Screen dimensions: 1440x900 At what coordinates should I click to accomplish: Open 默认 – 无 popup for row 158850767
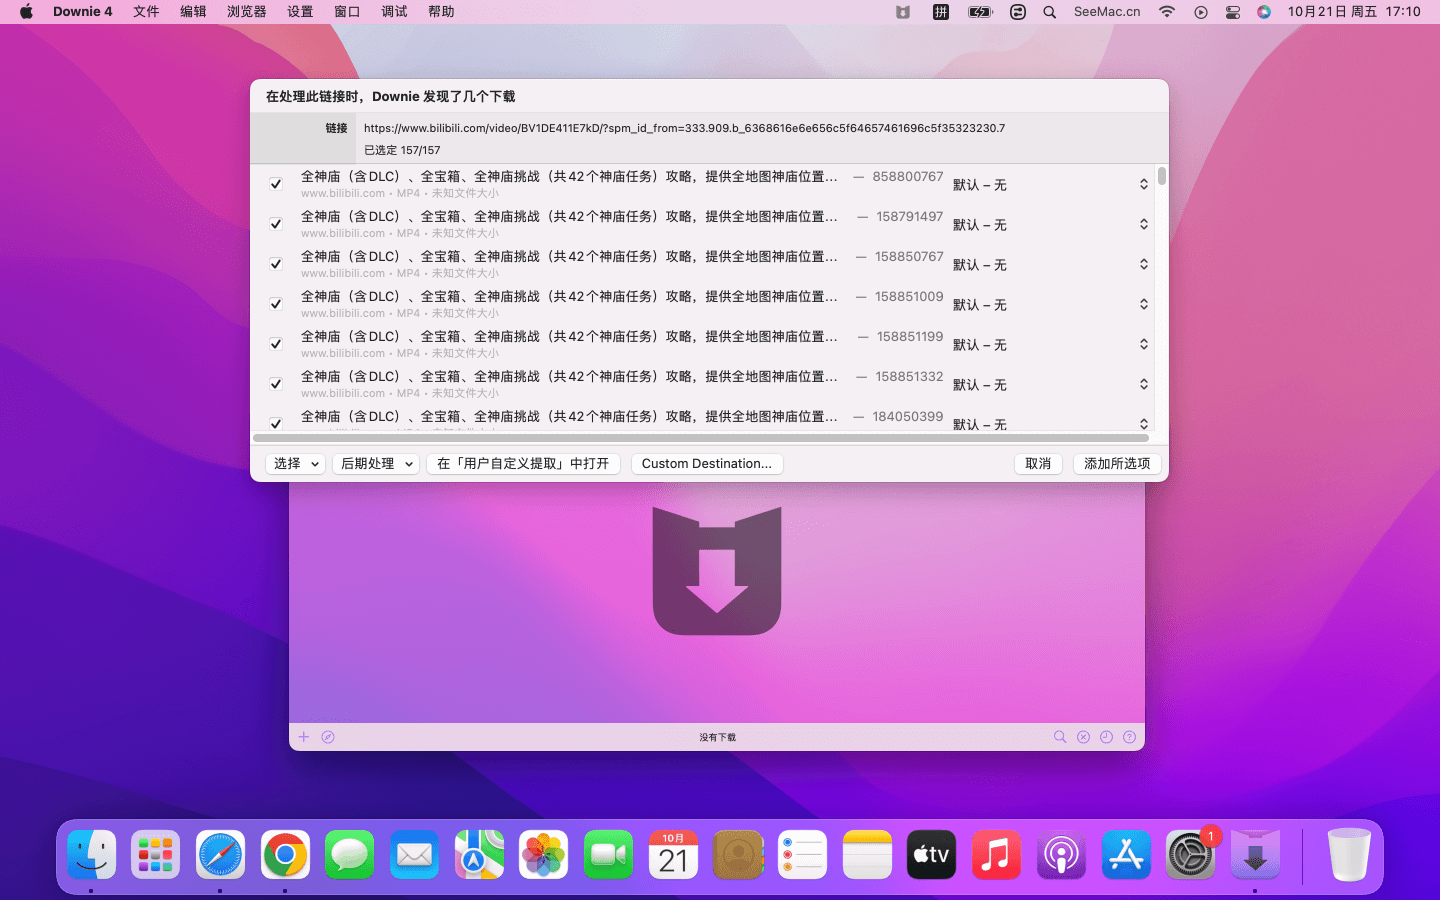(1050, 265)
